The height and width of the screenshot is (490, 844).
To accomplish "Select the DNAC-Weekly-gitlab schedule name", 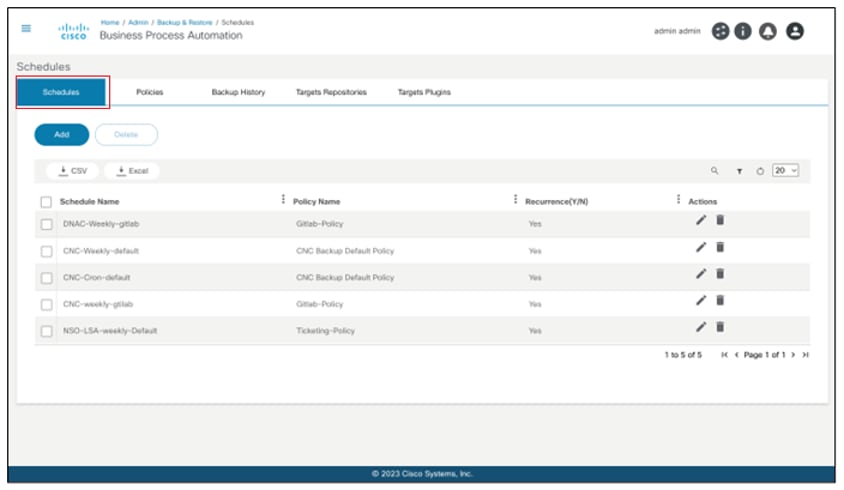I will pos(101,223).
